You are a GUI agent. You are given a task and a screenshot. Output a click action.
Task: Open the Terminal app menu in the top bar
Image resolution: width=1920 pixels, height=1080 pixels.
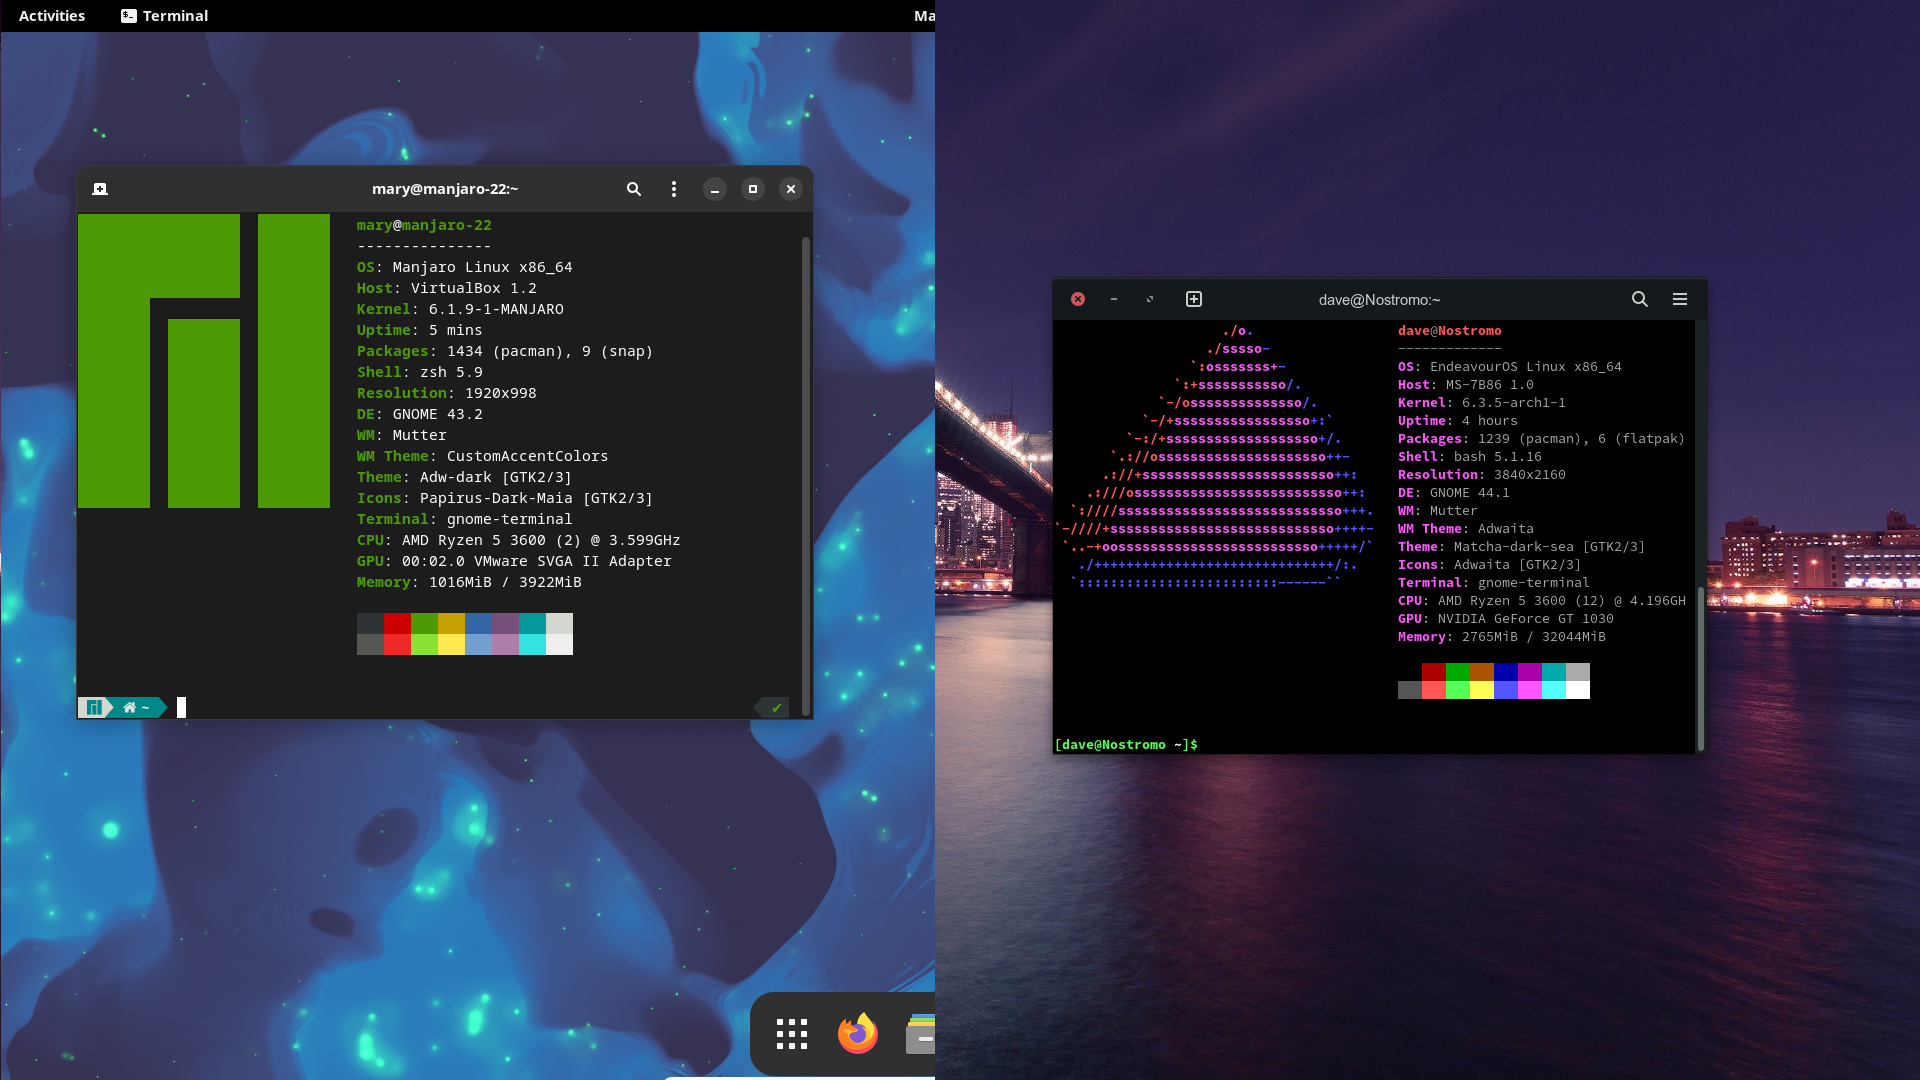165,16
